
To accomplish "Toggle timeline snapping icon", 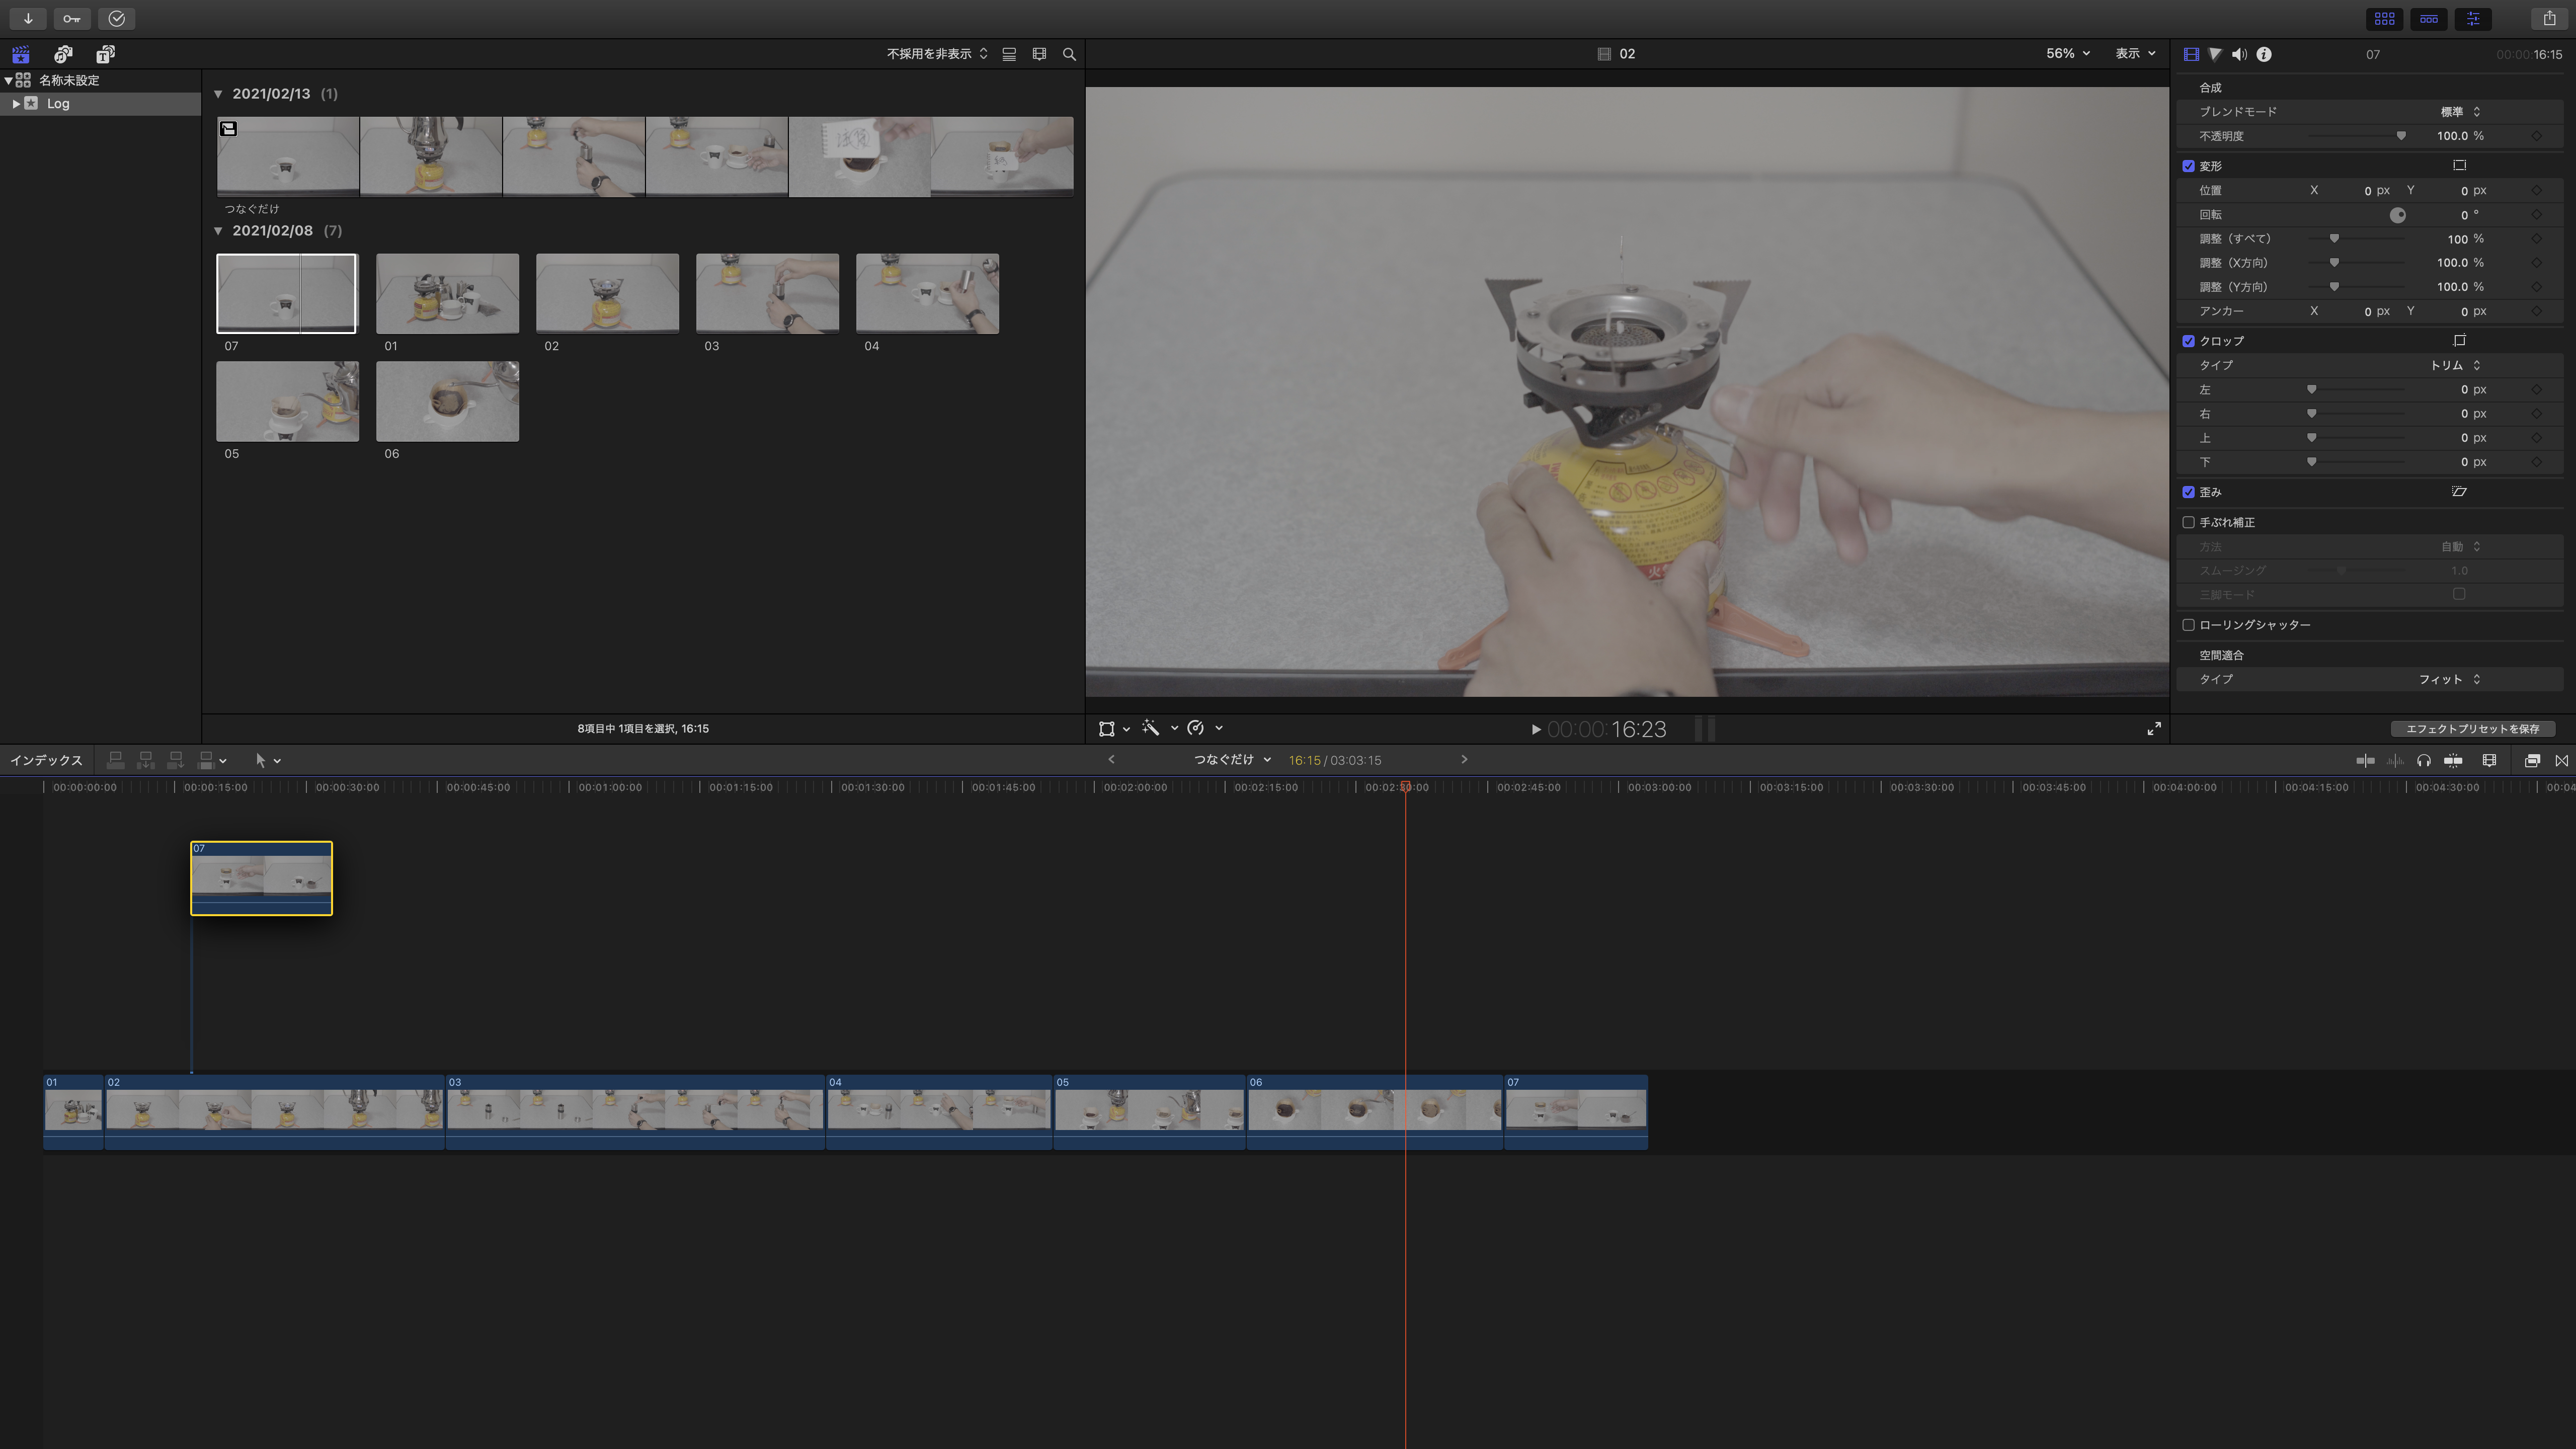I will [2453, 761].
